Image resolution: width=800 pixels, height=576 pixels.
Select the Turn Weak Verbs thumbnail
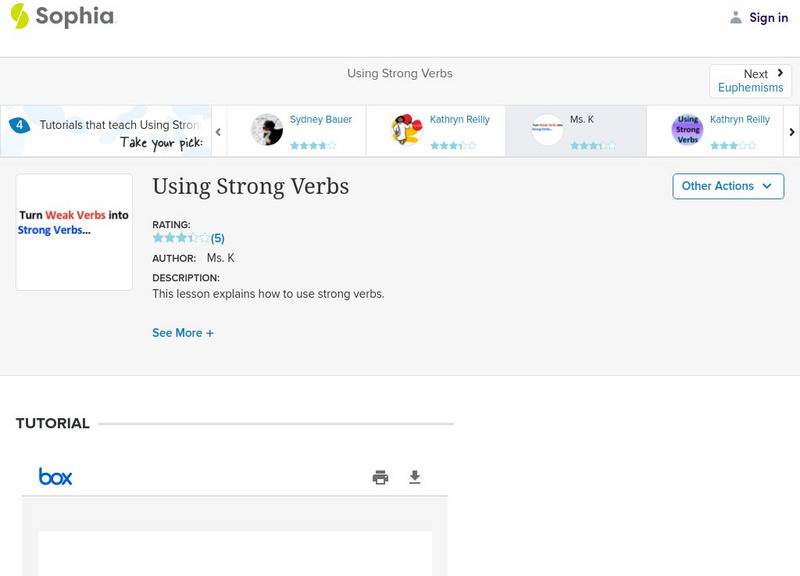pos(74,231)
